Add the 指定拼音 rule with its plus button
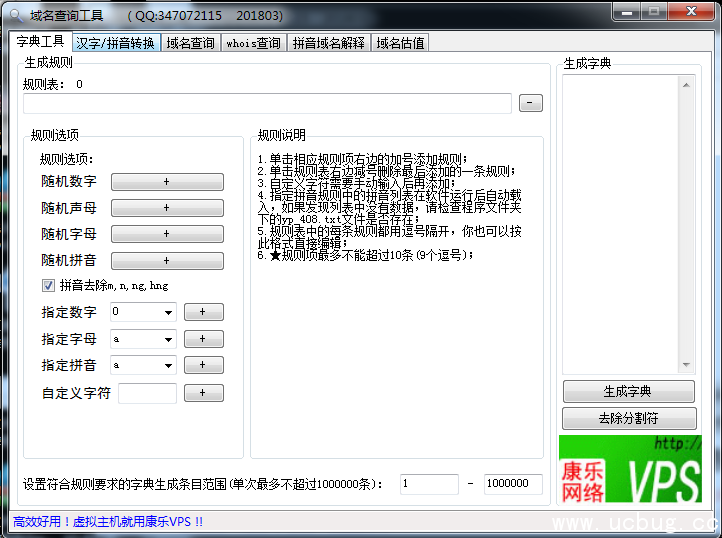 203,366
